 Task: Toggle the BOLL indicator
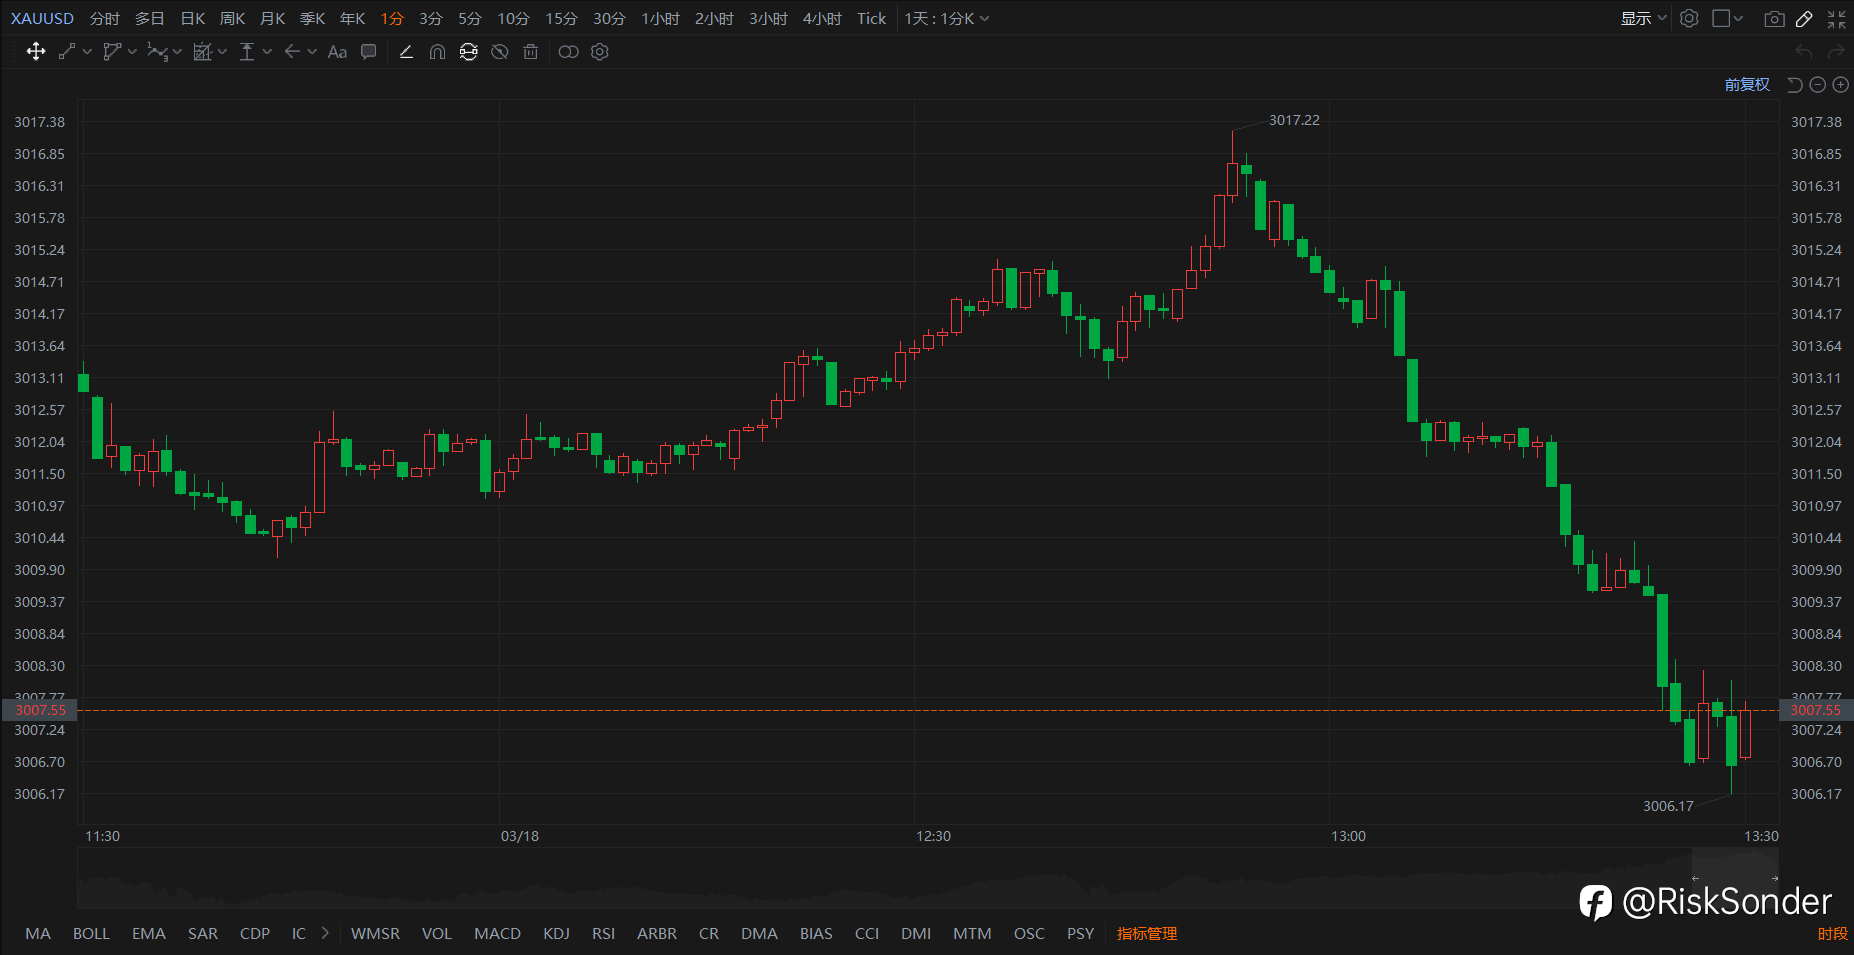point(91,933)
